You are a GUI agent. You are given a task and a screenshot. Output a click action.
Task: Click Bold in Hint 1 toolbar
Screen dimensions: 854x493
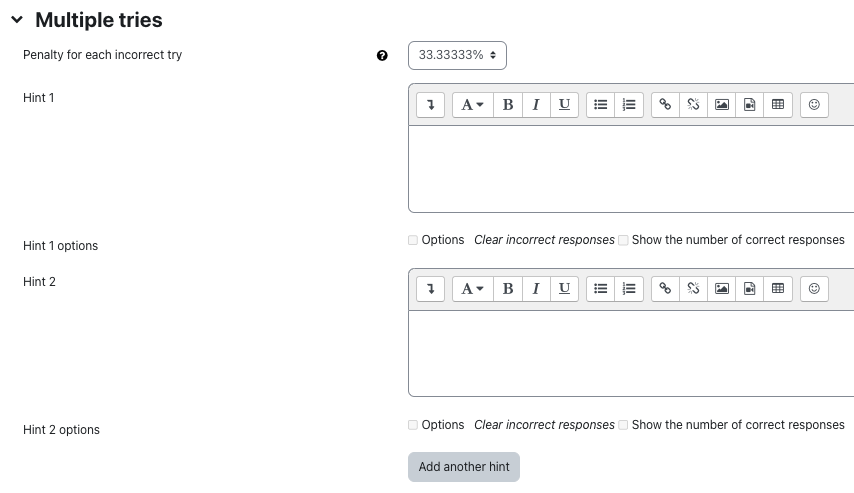click(508, 105)
